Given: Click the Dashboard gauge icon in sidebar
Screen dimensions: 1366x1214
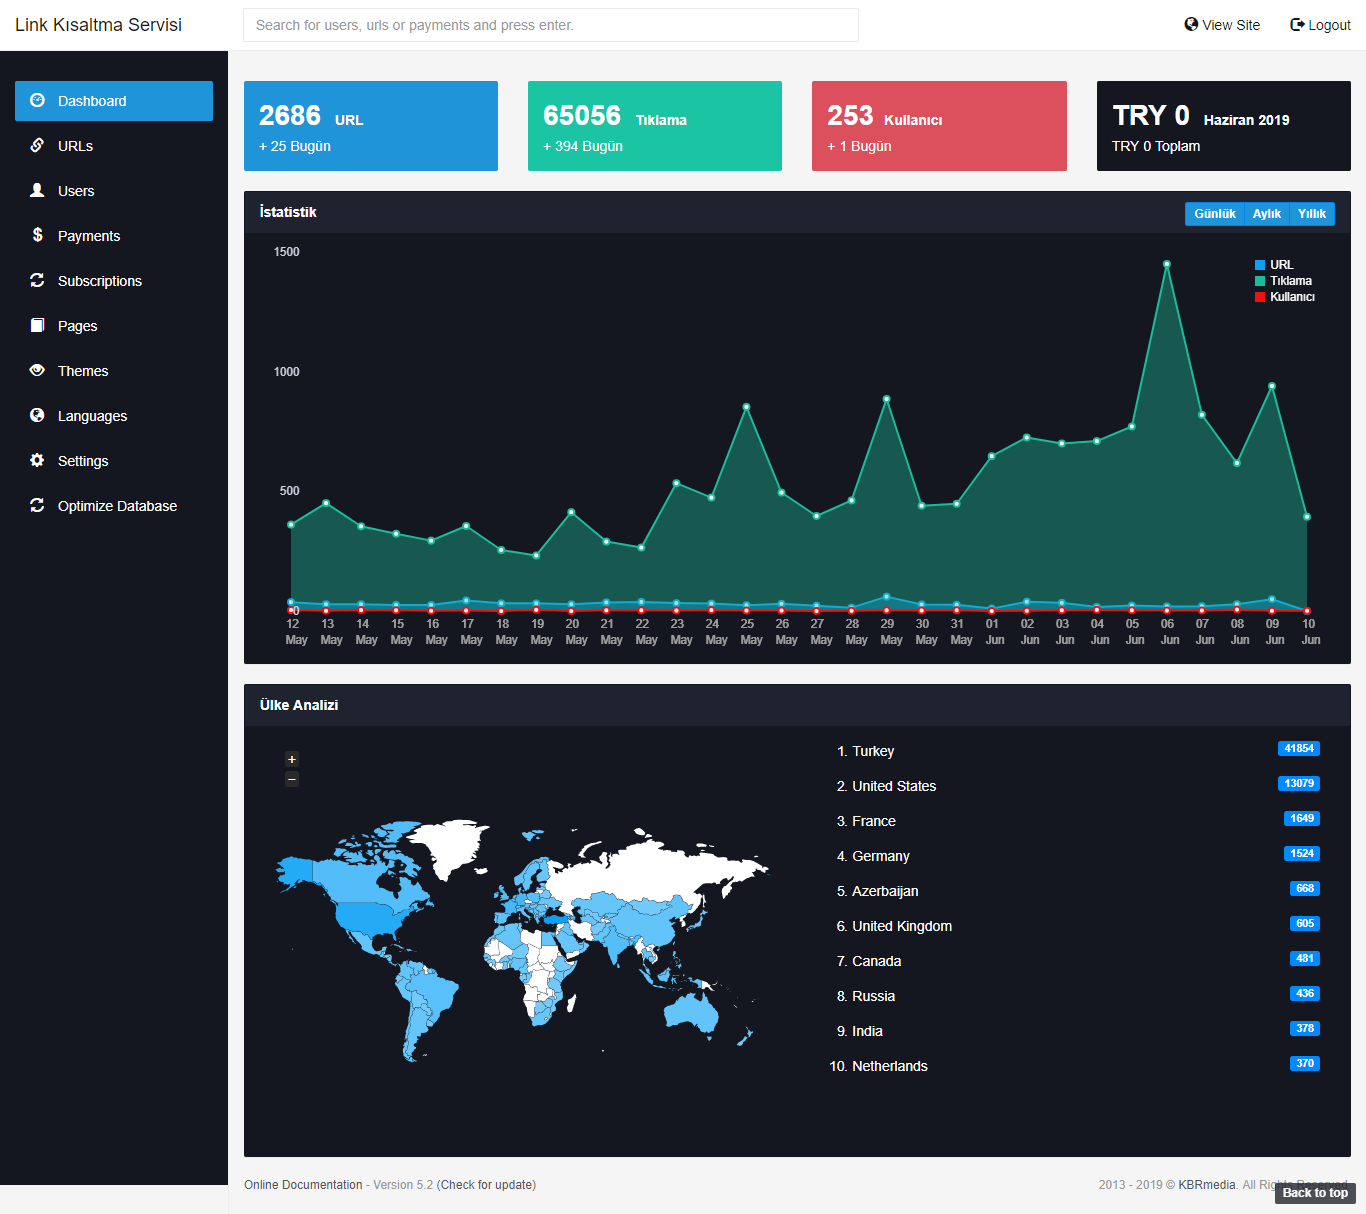Looking at the screenshot, I should pos(37,100).
